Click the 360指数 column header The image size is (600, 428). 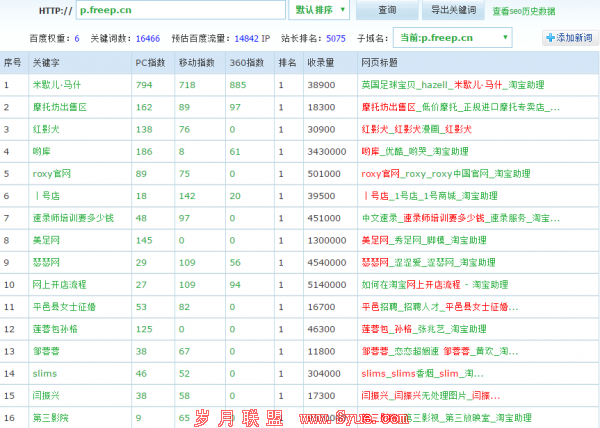tap(247, 63)
